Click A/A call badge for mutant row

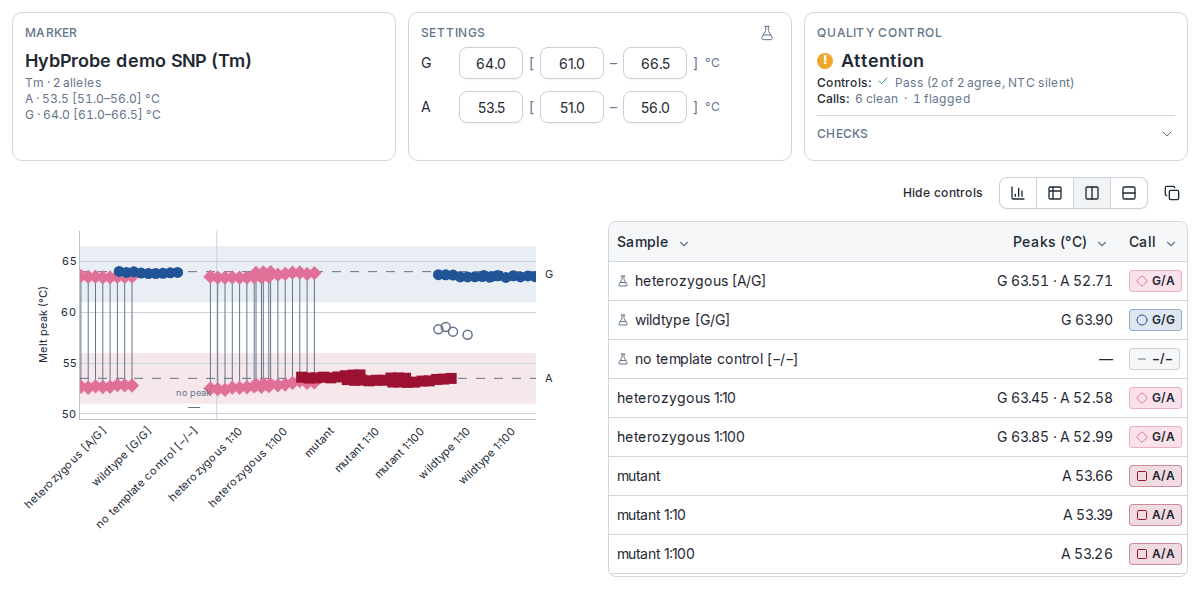pos(1155,476)
